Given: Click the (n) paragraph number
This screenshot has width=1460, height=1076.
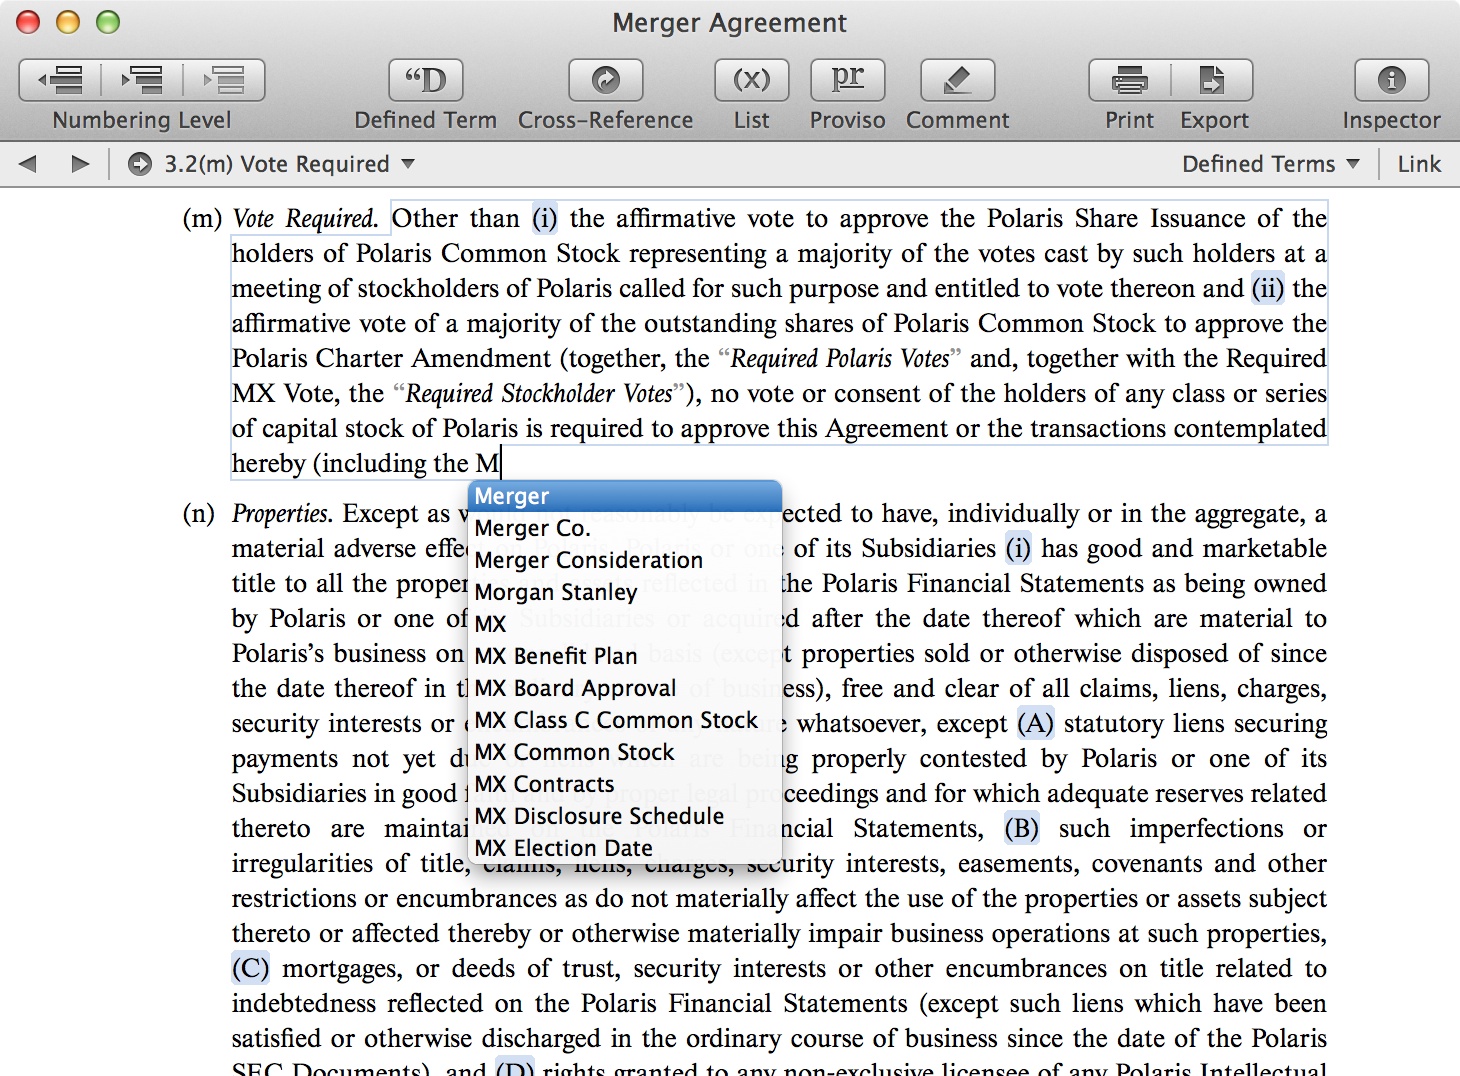Looking at the screenshot, I should coord(199,513).
